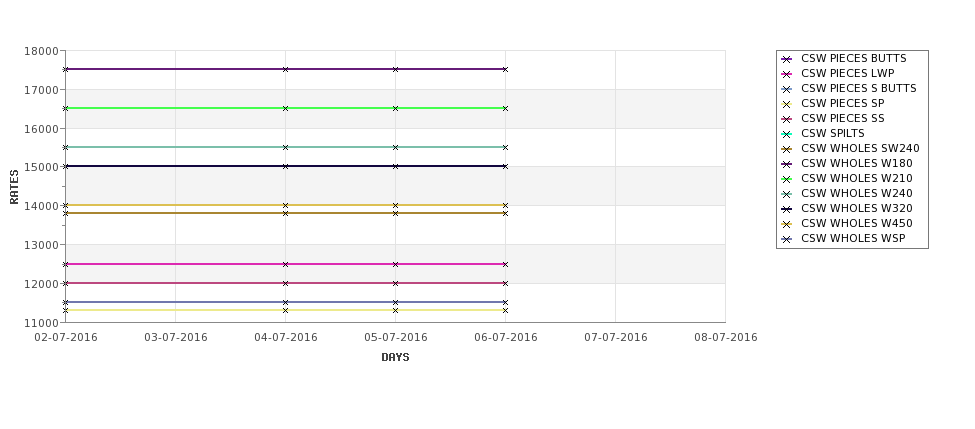Click the CSW PIECES LWP legend marker
975x429 pixels.
click(x=787, y=74)
